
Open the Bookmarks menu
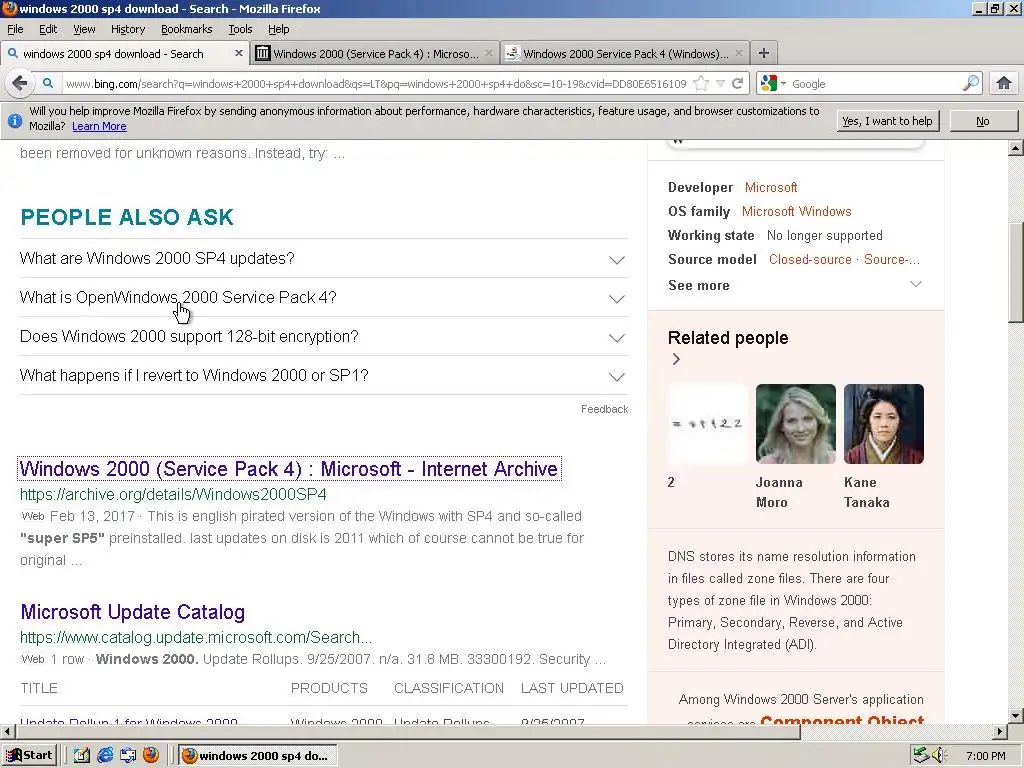click(x=186, y=29)
